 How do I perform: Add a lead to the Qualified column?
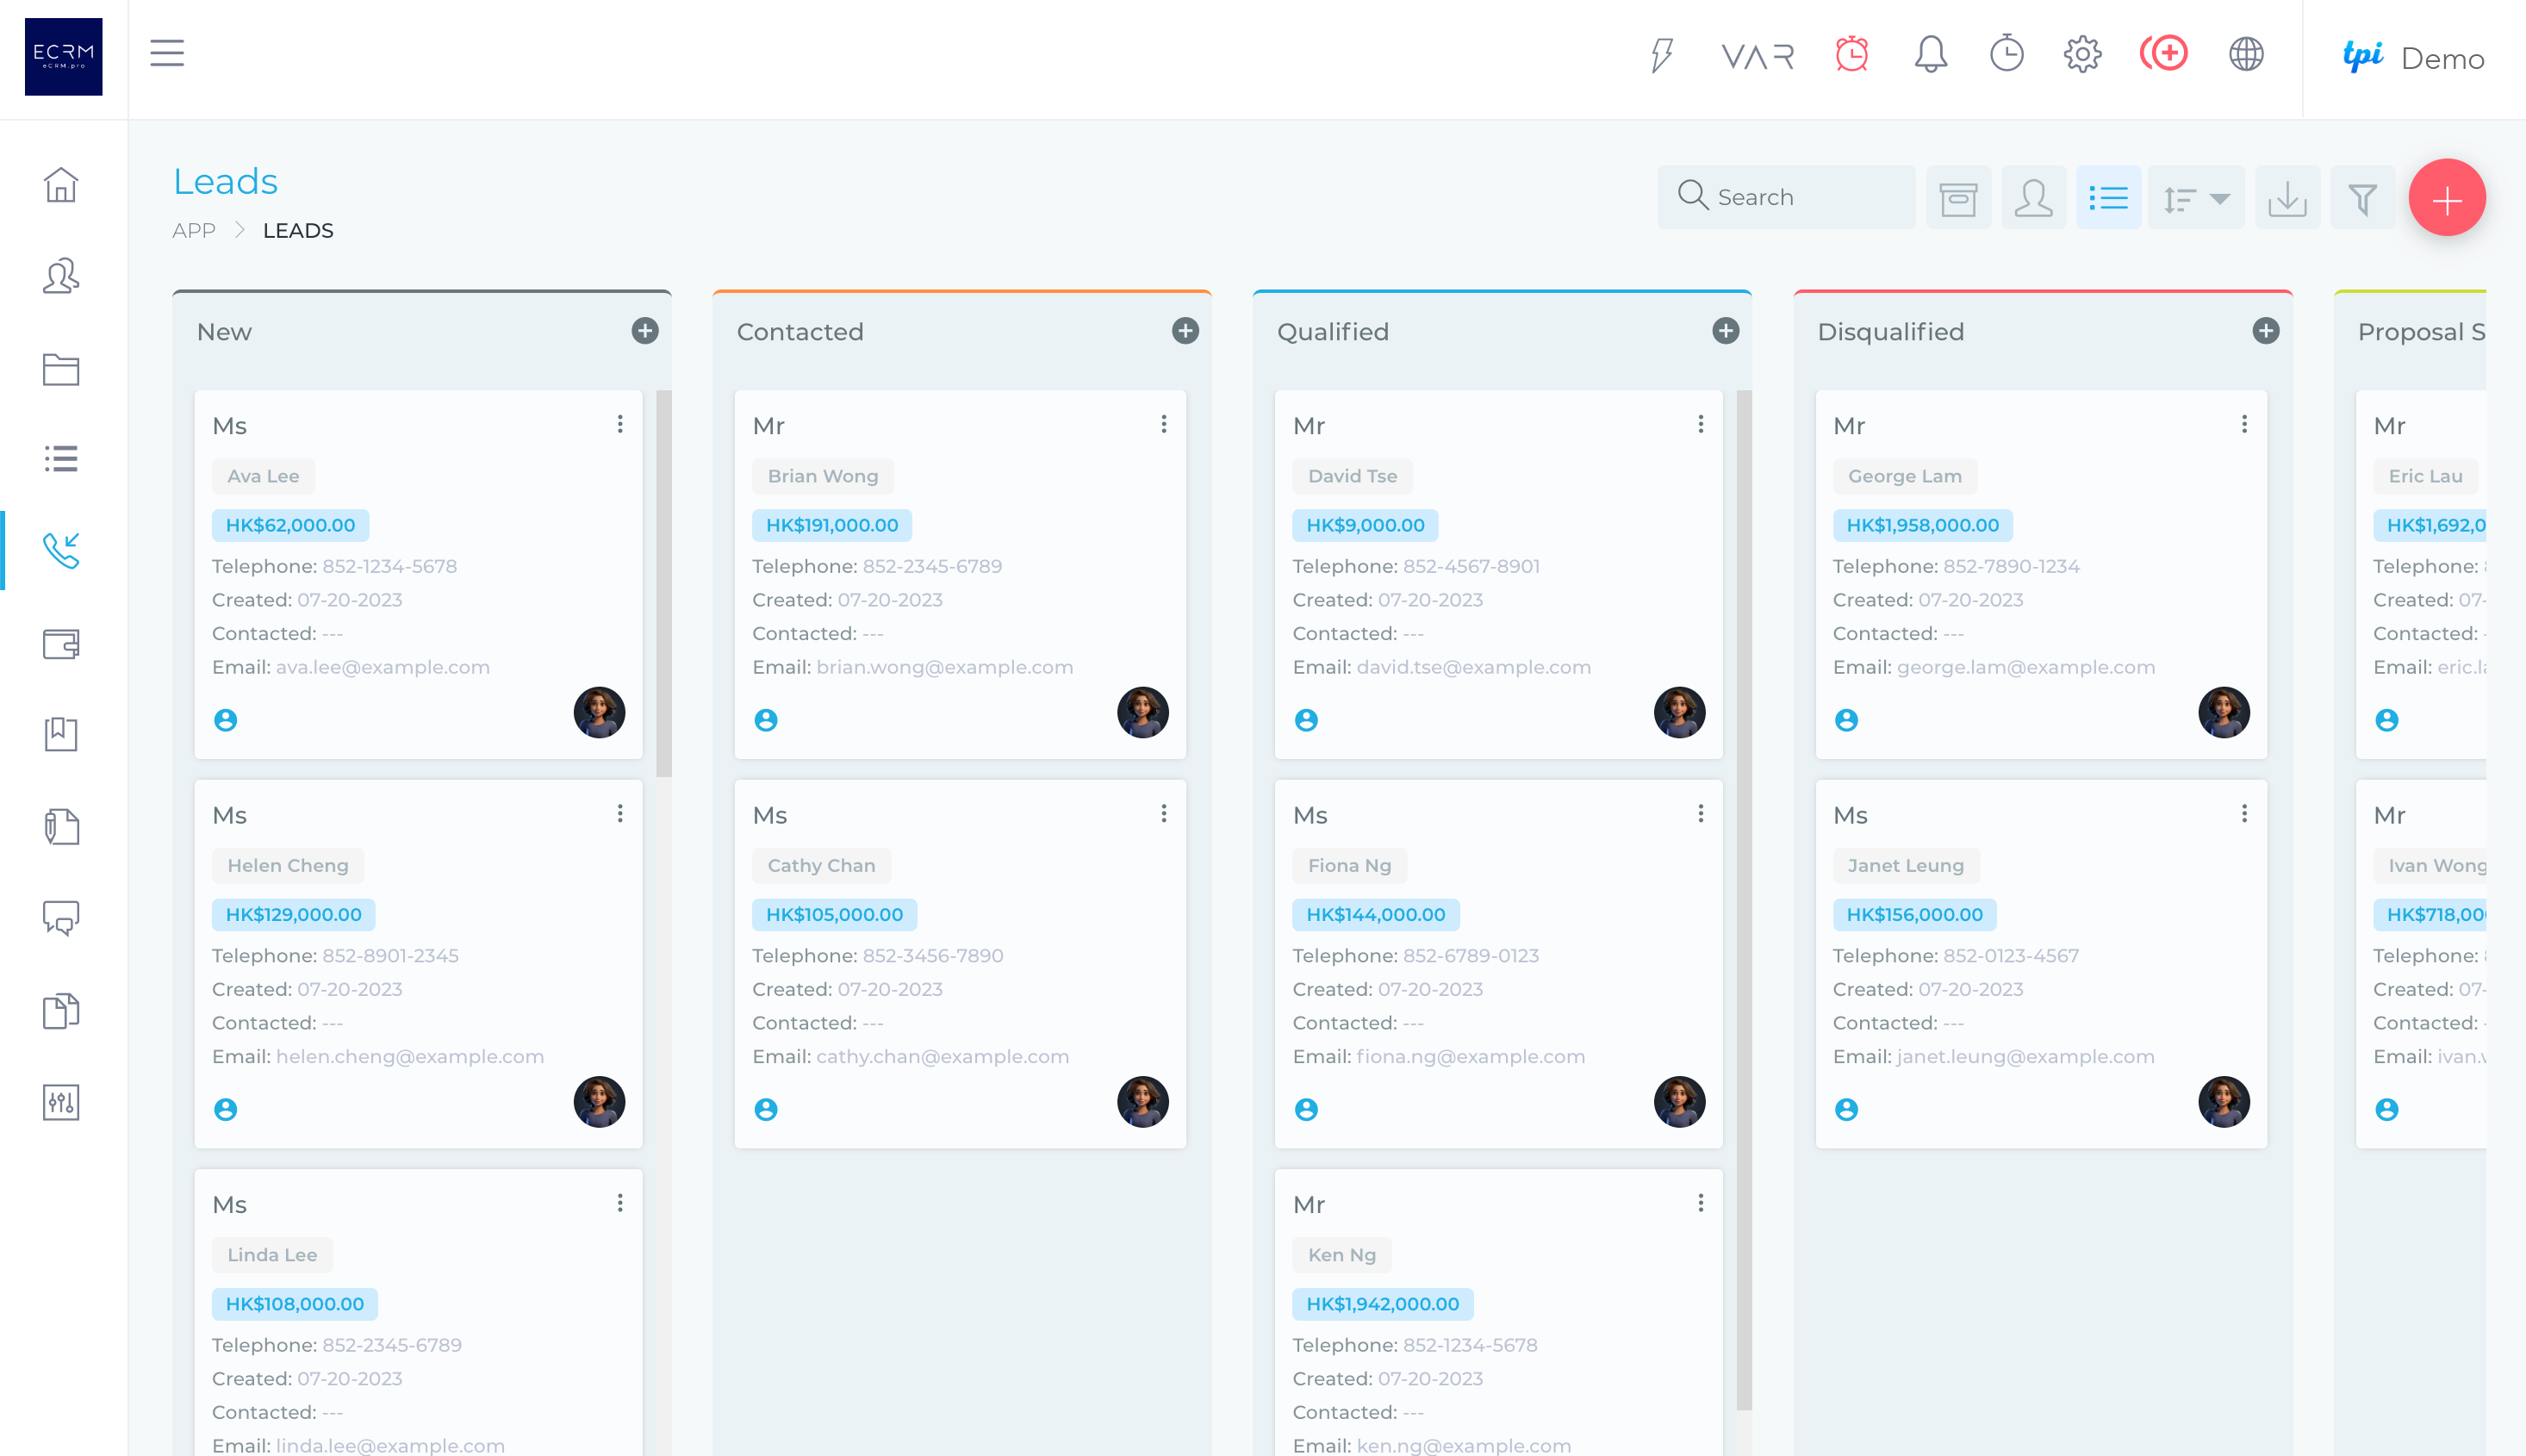click(x=1726, y=331)
